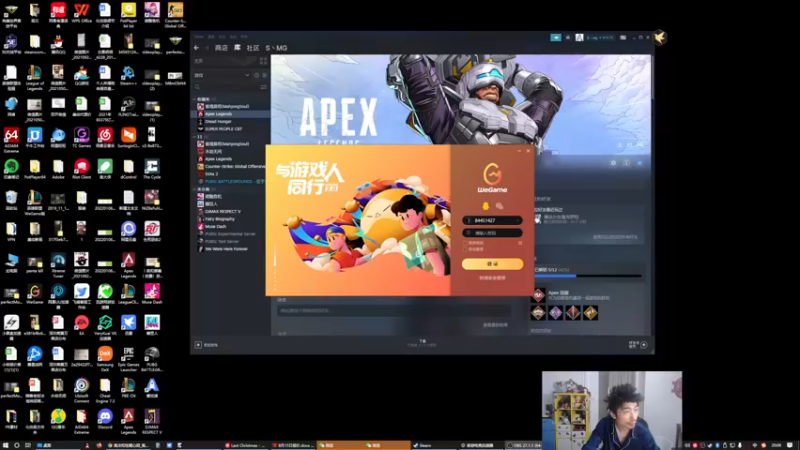Collapse the third collection in Steam library list
Screen dimensions: 800x450
194,189
